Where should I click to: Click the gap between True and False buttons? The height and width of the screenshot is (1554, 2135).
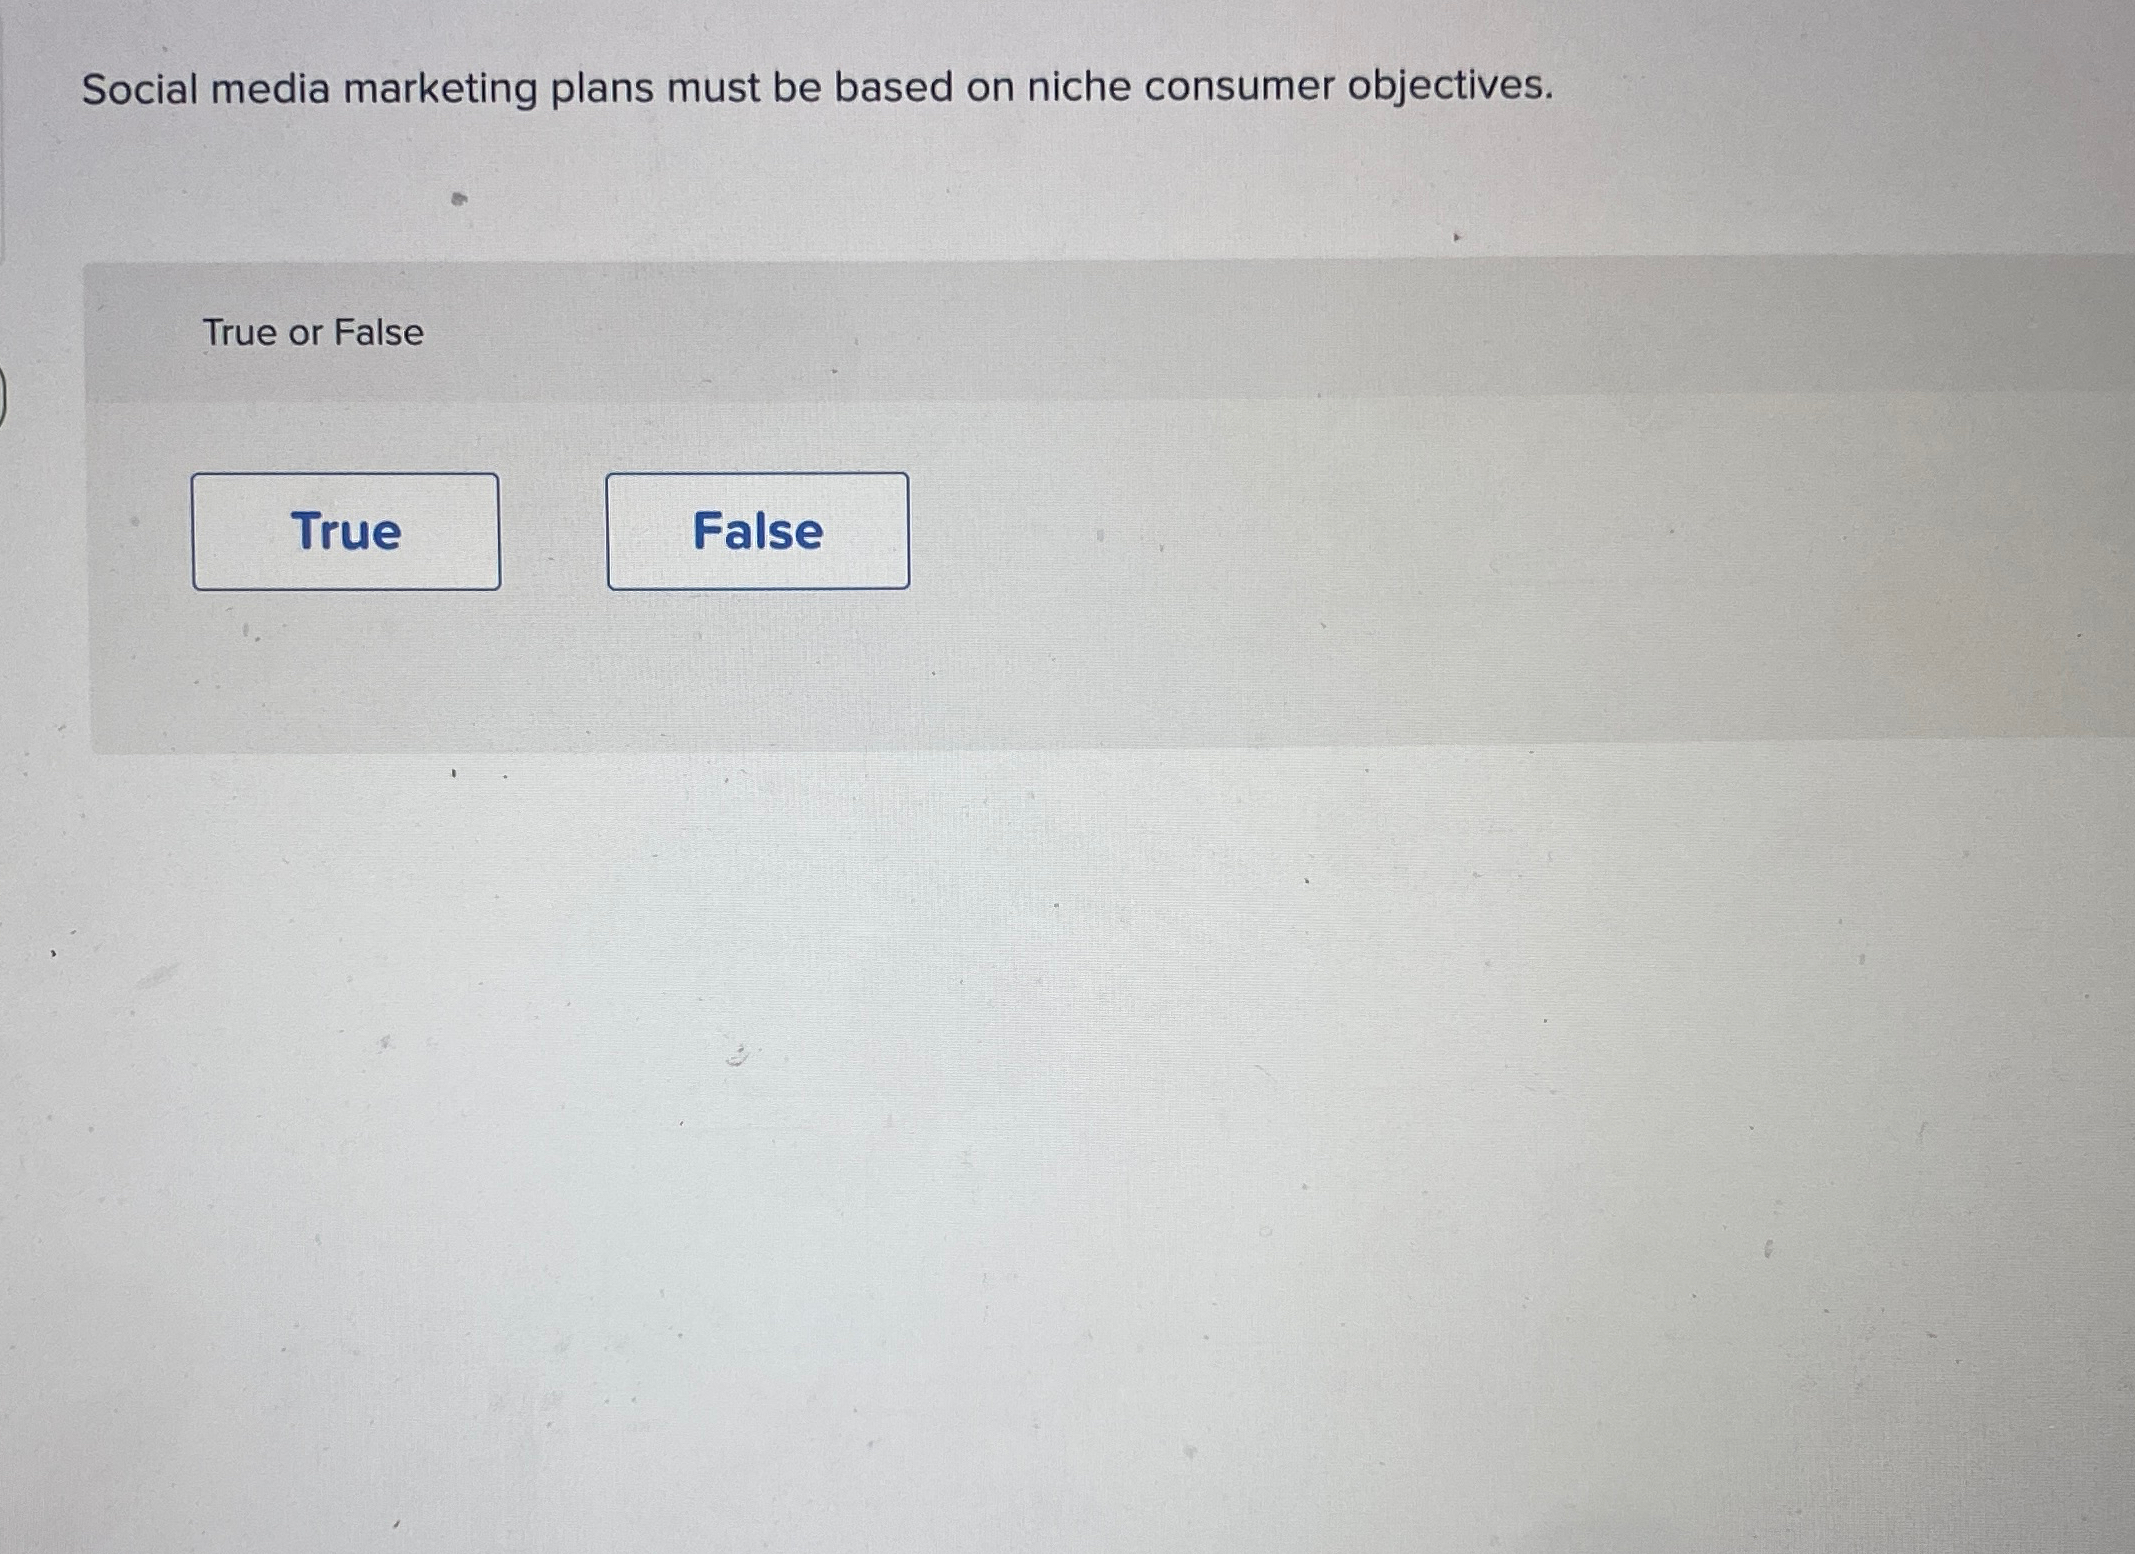pos(553,531)
